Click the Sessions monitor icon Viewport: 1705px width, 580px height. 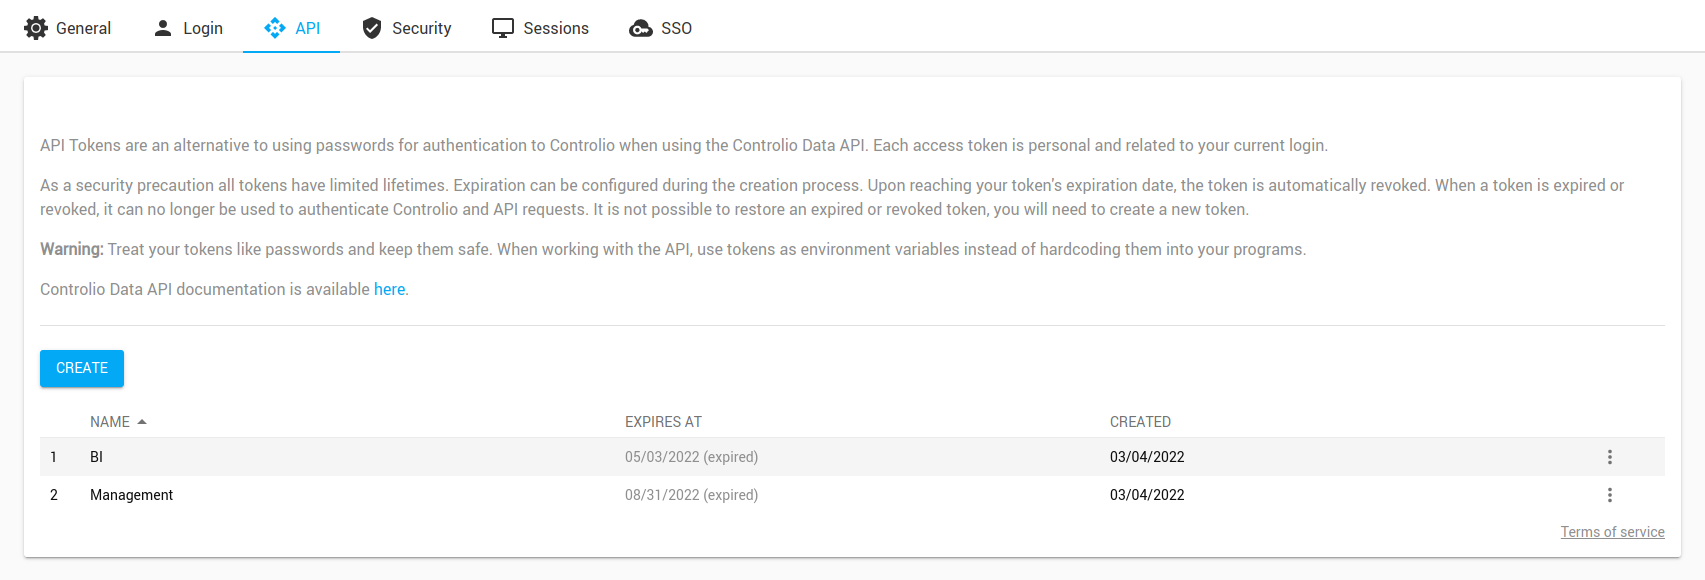[503, 28]
